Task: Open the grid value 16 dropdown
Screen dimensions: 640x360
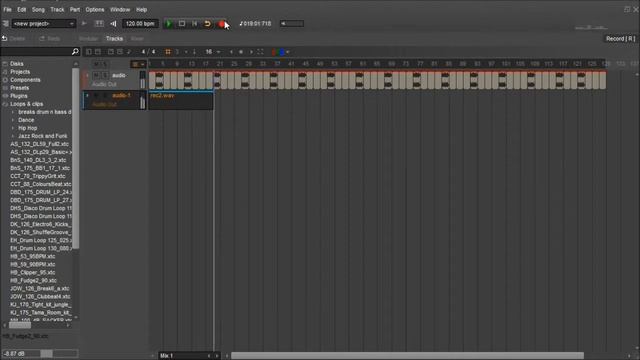Action: click(x=213, y=52)
